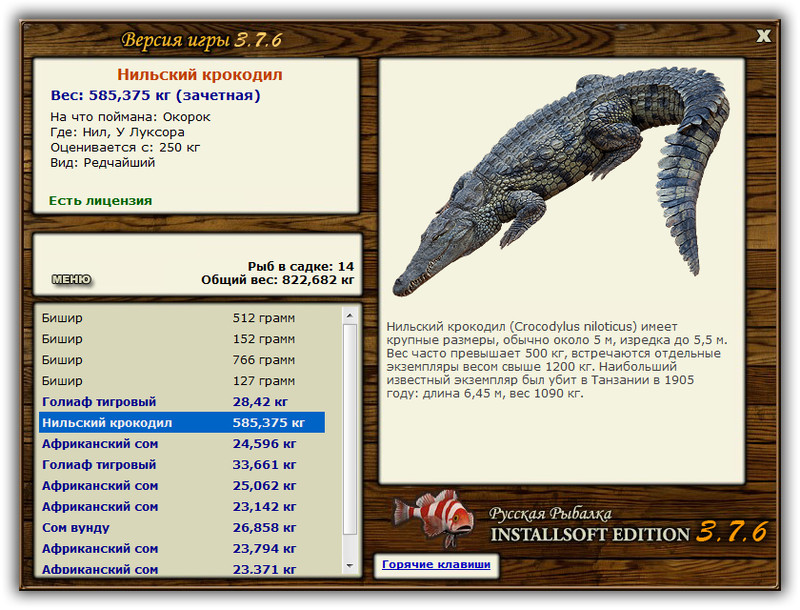The image size is (800, 610).
Task: Click the Общий вес: 822,682 кг total
Action: (278, 279)
